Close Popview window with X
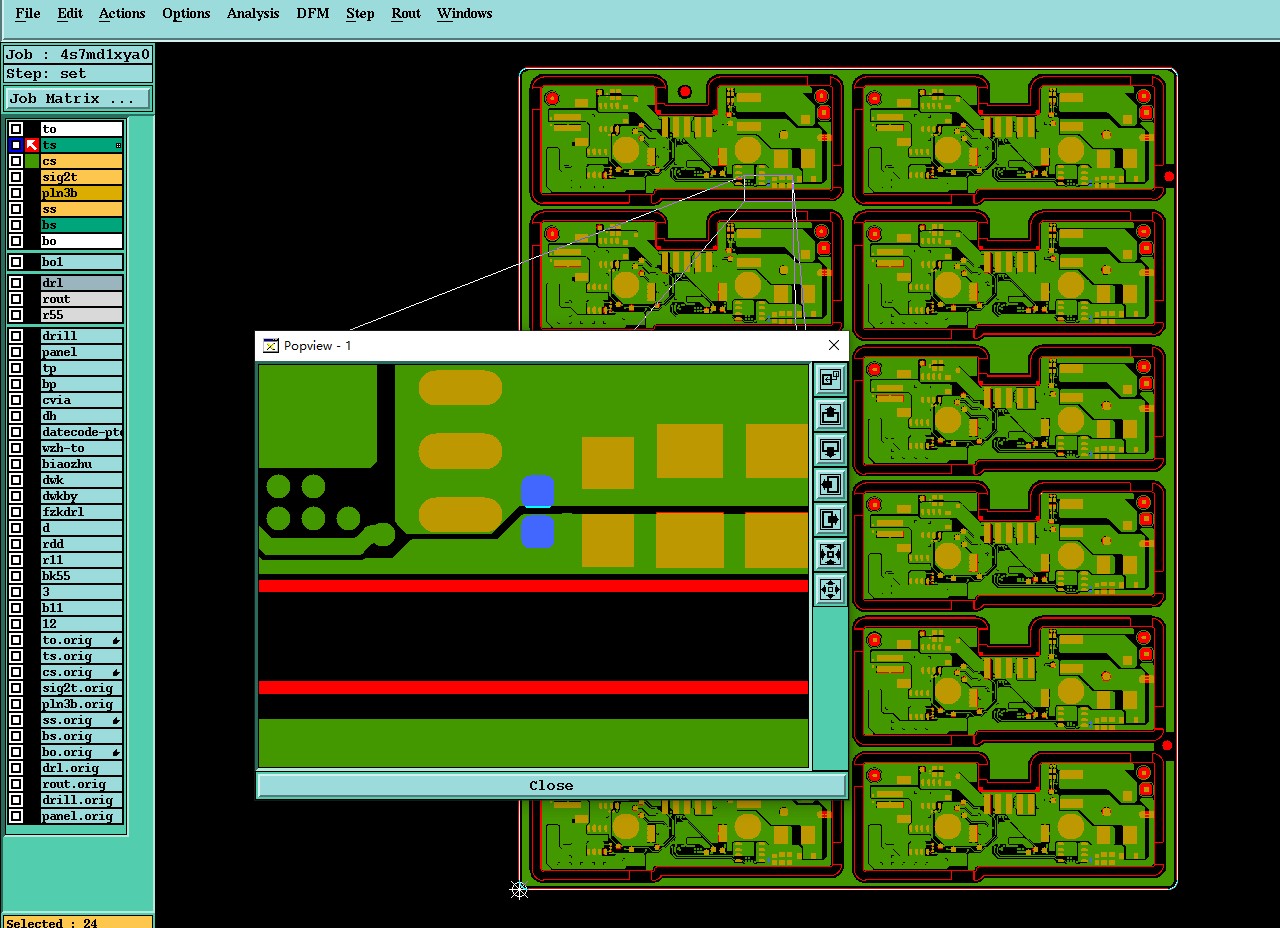The width and height of the screenshot is (1280, 928). pos(834,345)
